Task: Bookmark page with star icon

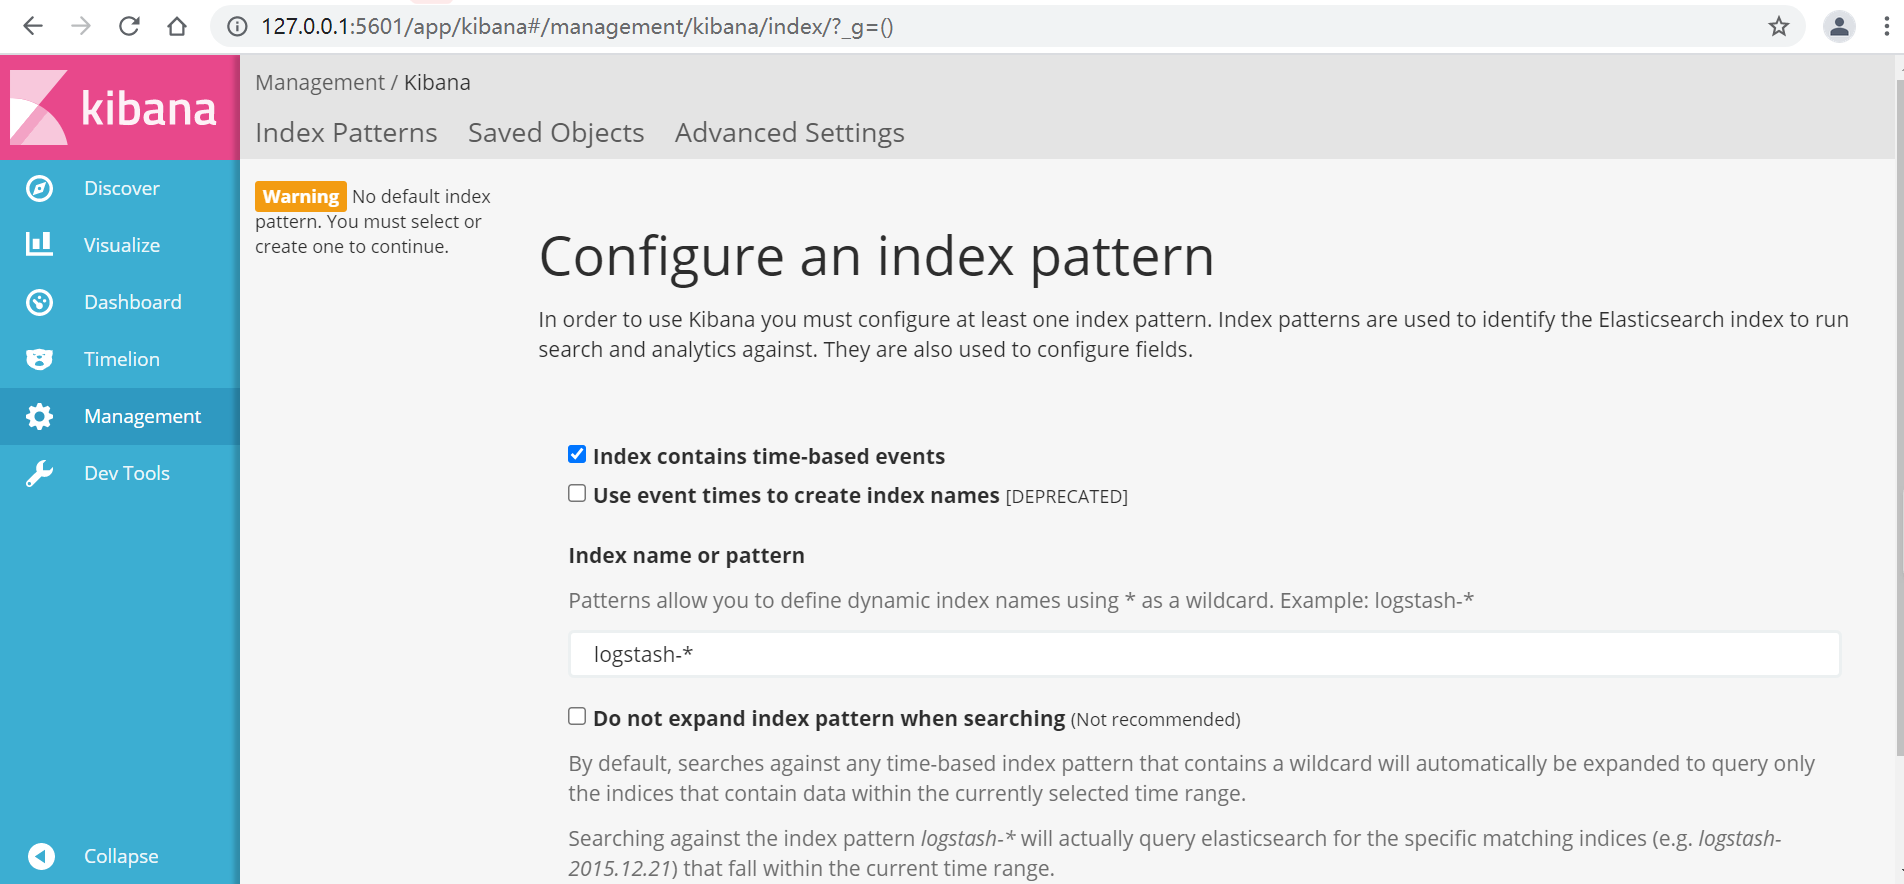Action: pos(1778,27)
